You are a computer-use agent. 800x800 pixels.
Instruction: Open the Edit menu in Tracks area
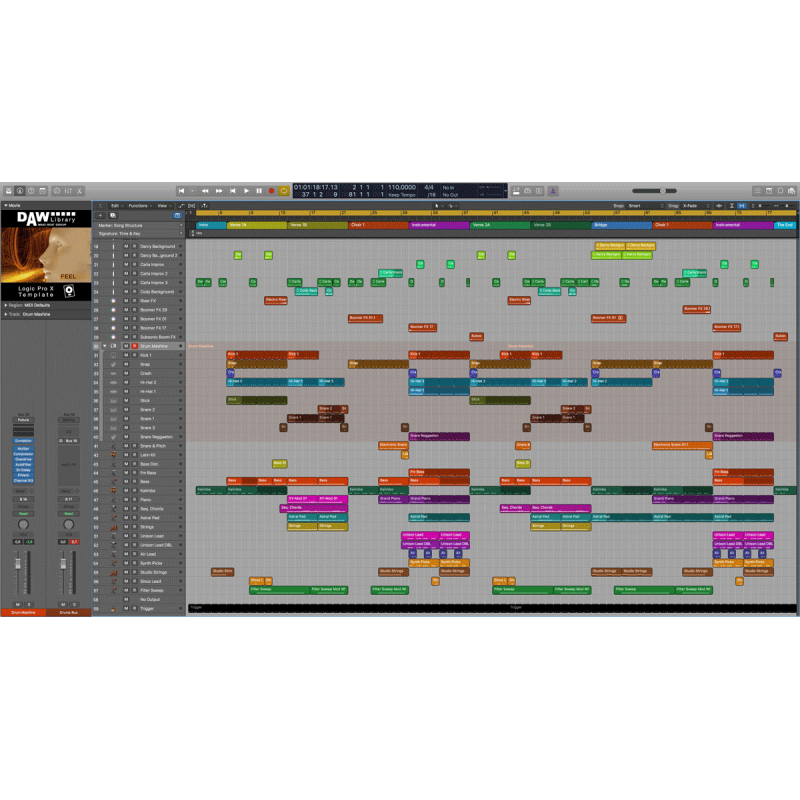(x=116, y=206)
